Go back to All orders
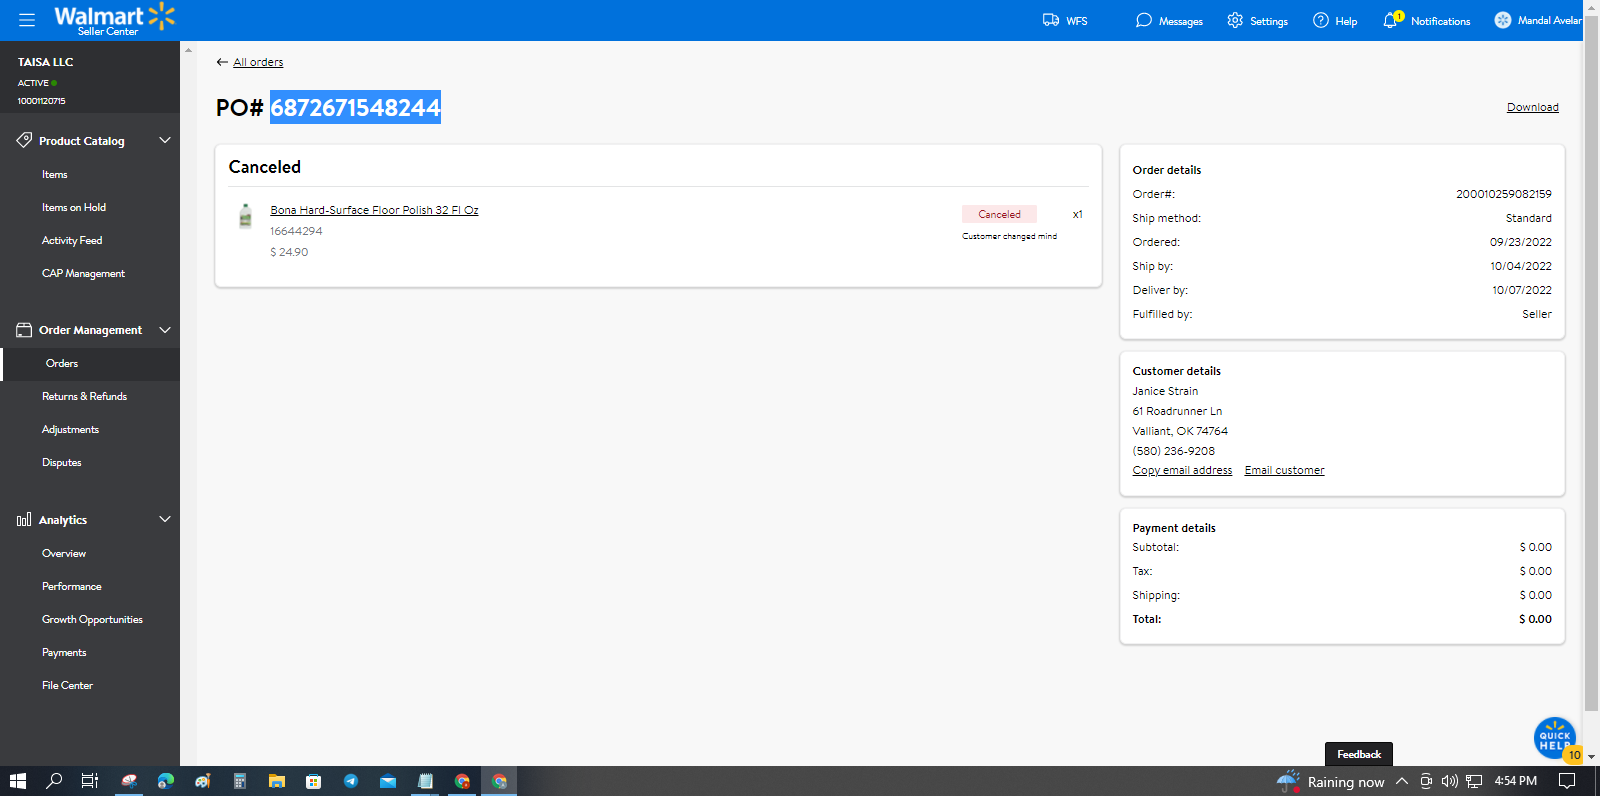 click(x=258, y=62)
